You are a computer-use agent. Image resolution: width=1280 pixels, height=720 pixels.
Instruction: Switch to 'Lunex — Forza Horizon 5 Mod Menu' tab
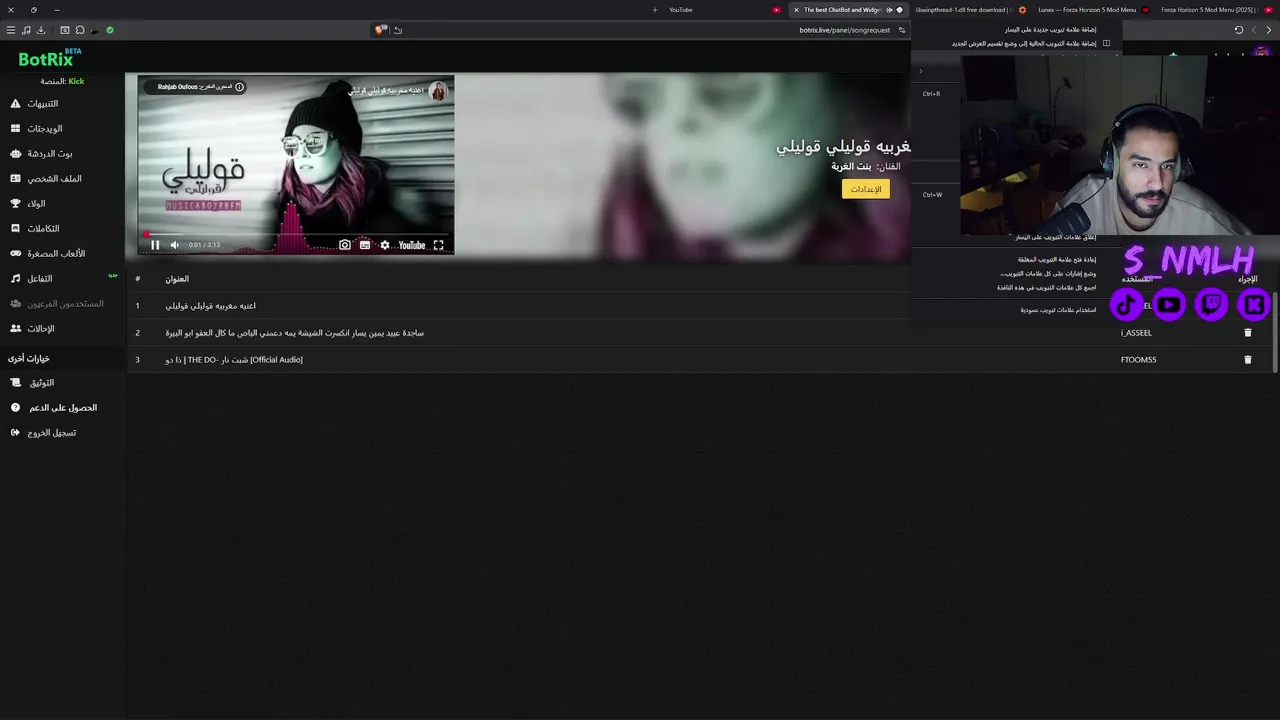1091,10
